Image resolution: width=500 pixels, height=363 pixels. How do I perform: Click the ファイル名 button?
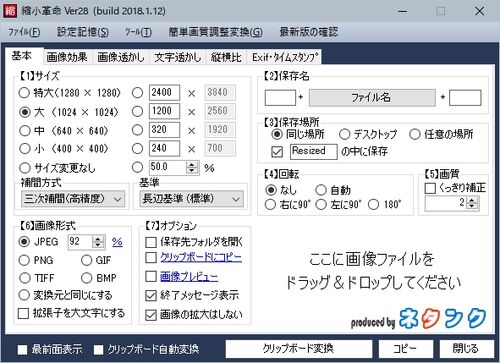[372, 98]
